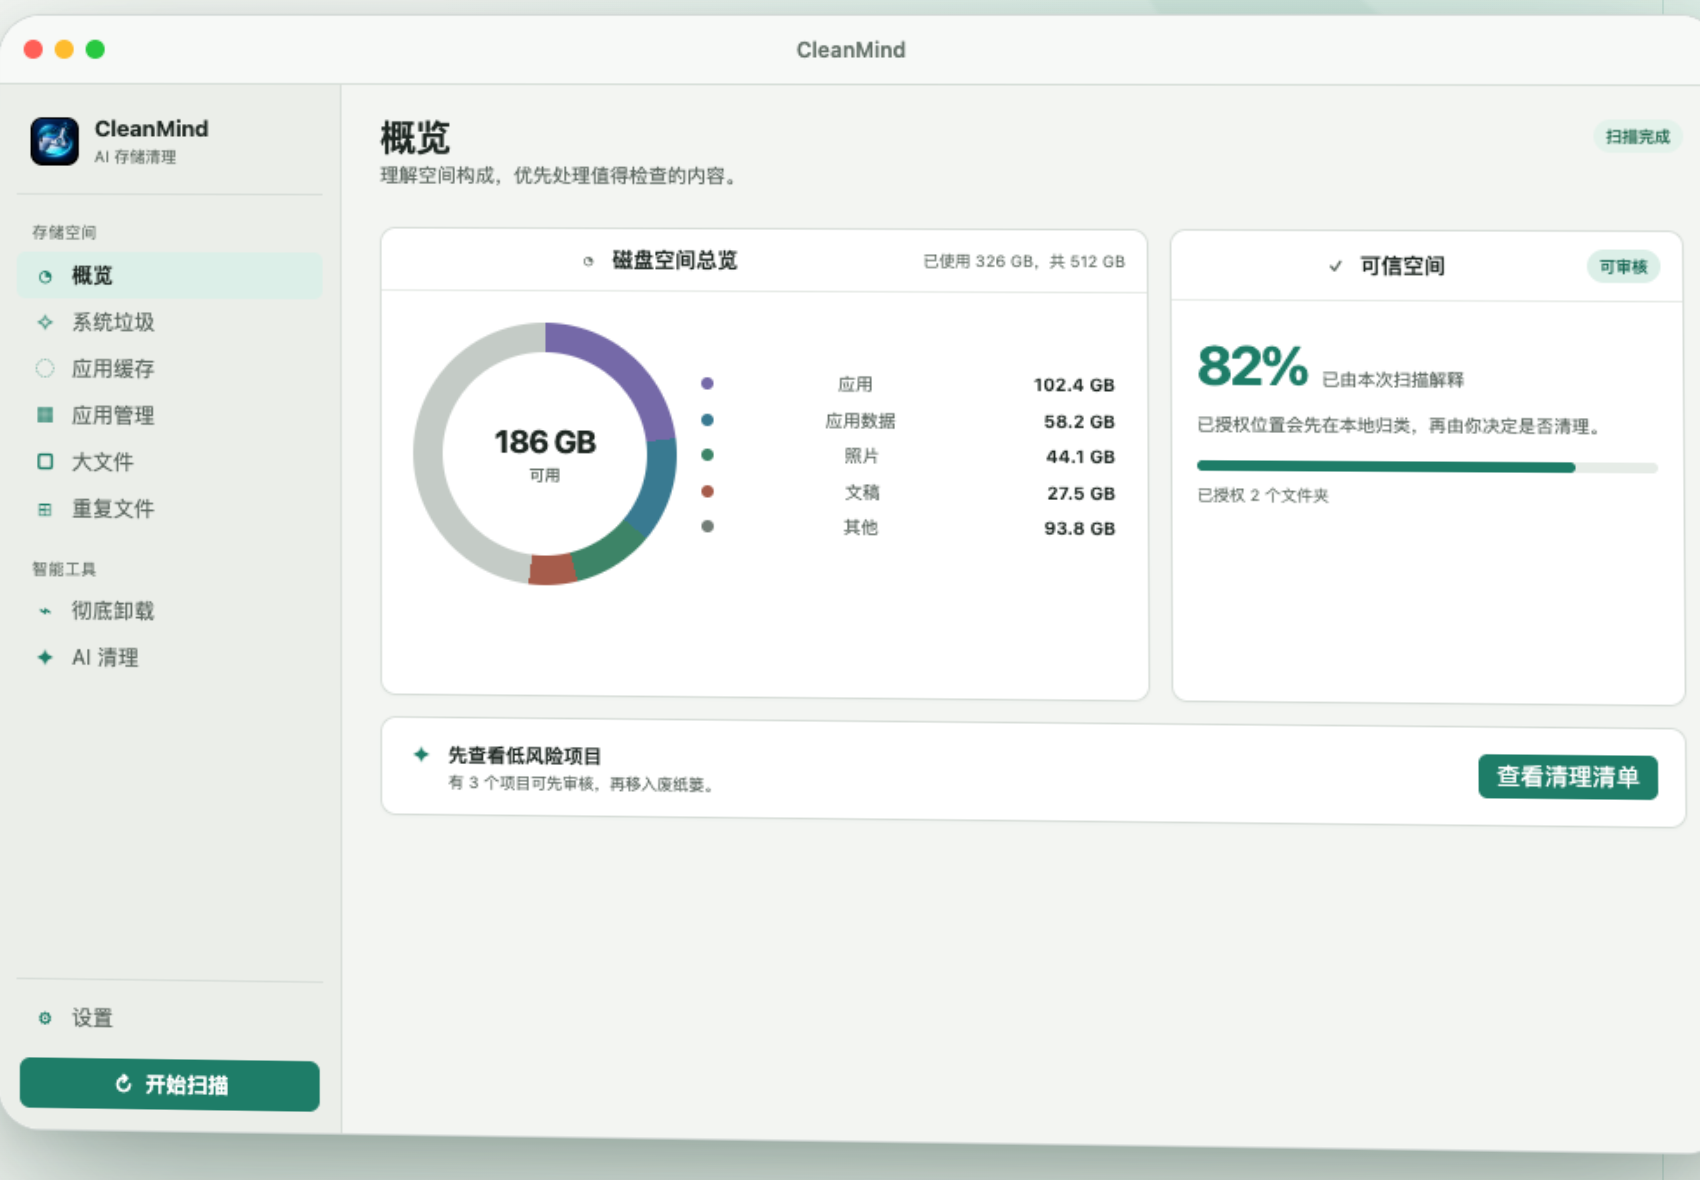The width and height of the screenshot is (1700, 1180).
Task: Click the 开始扫描 button
Action: pos(170,1085)
